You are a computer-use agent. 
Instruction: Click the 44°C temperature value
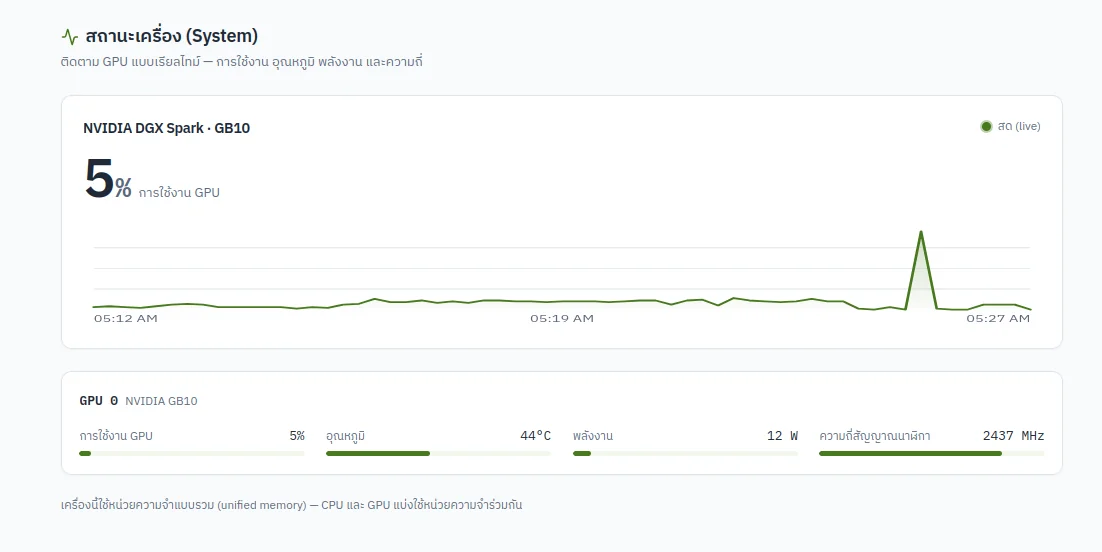(536, 436)
